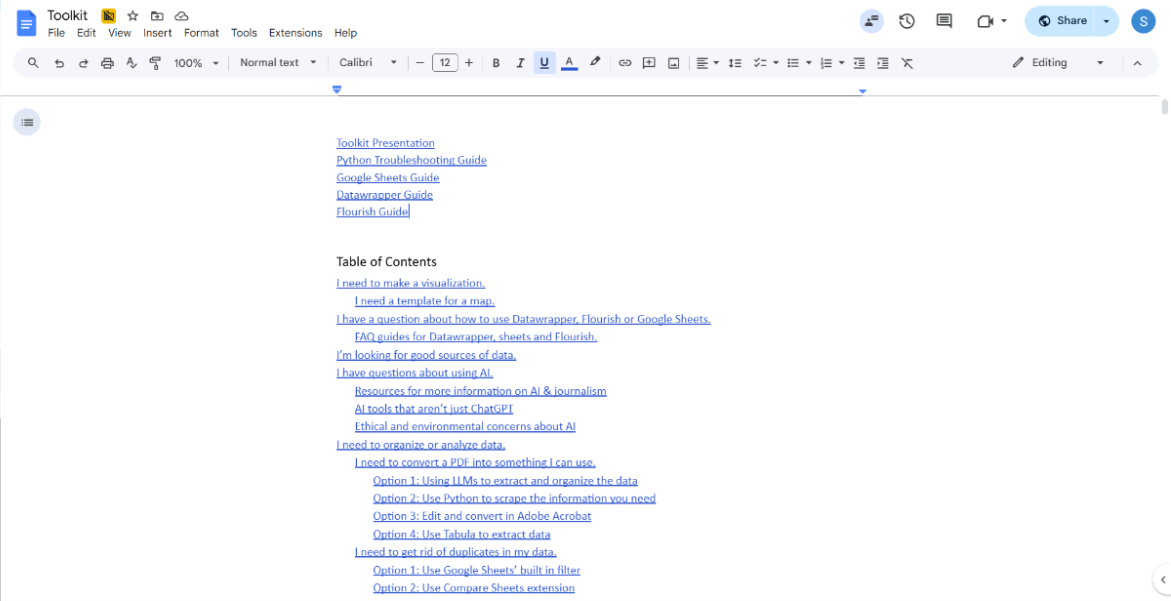
Task: Open the Google Docs home icon
Action: tap(26, 24)
